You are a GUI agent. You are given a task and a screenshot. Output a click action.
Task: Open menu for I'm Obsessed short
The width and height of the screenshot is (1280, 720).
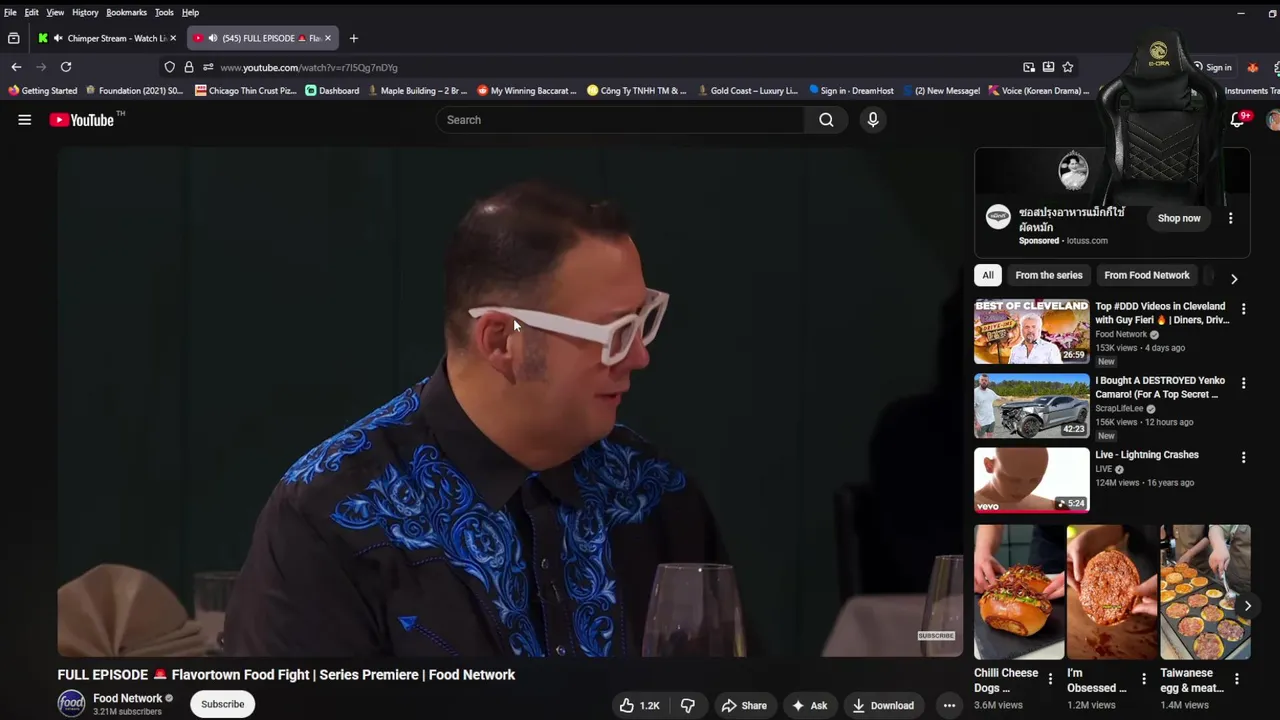[1144, 679]
